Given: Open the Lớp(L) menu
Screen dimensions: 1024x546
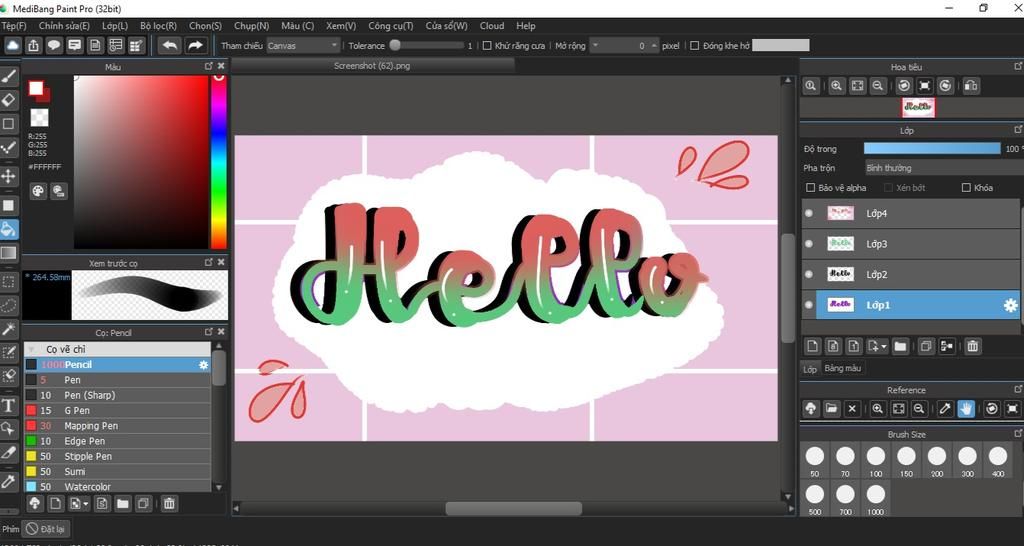Looking at the screenshot, I should pyautogui.click(x=115, y=26).
